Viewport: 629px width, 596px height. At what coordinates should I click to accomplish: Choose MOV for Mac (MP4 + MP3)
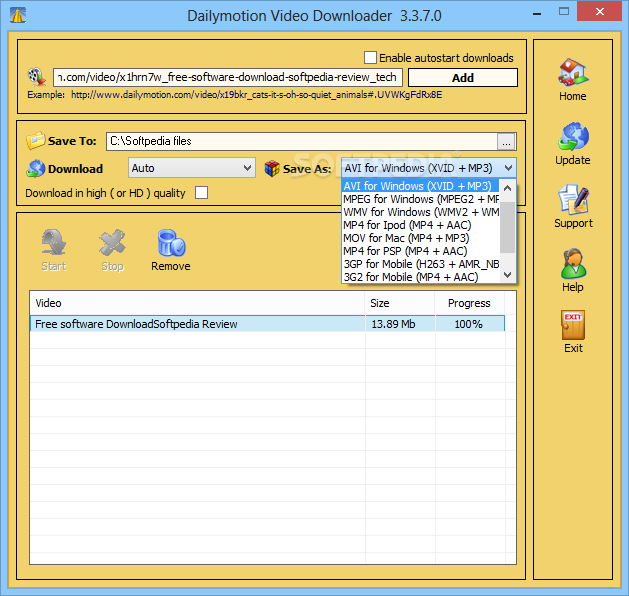421,238
